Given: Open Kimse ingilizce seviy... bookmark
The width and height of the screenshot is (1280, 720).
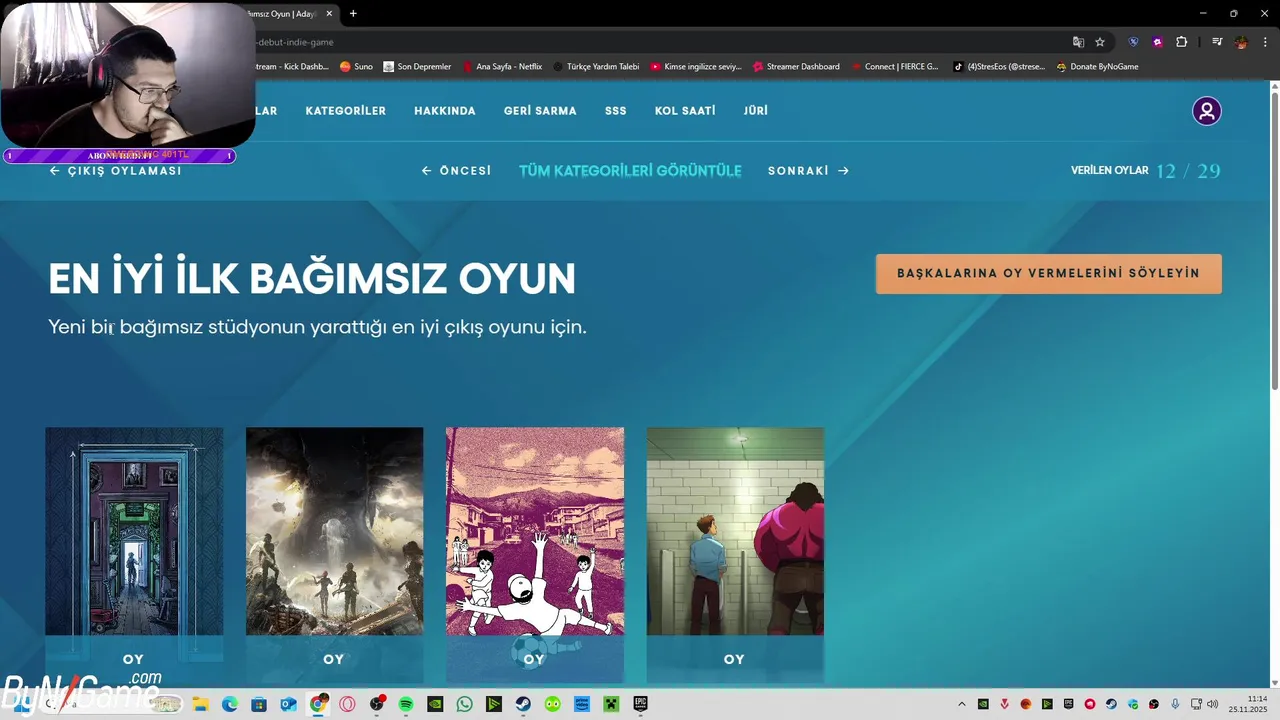Looking at the screenshot, I should [696, 67].
